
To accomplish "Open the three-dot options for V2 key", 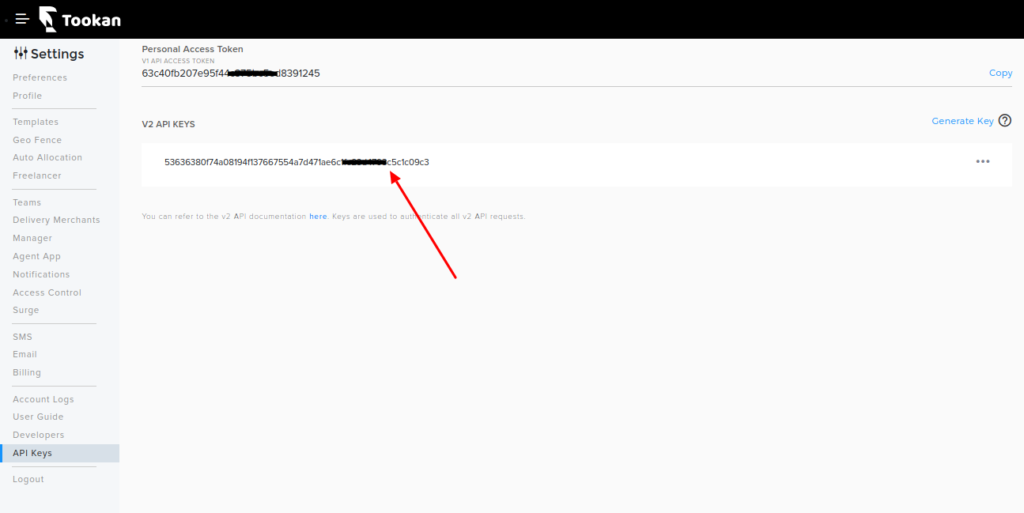I will point(982,162).
